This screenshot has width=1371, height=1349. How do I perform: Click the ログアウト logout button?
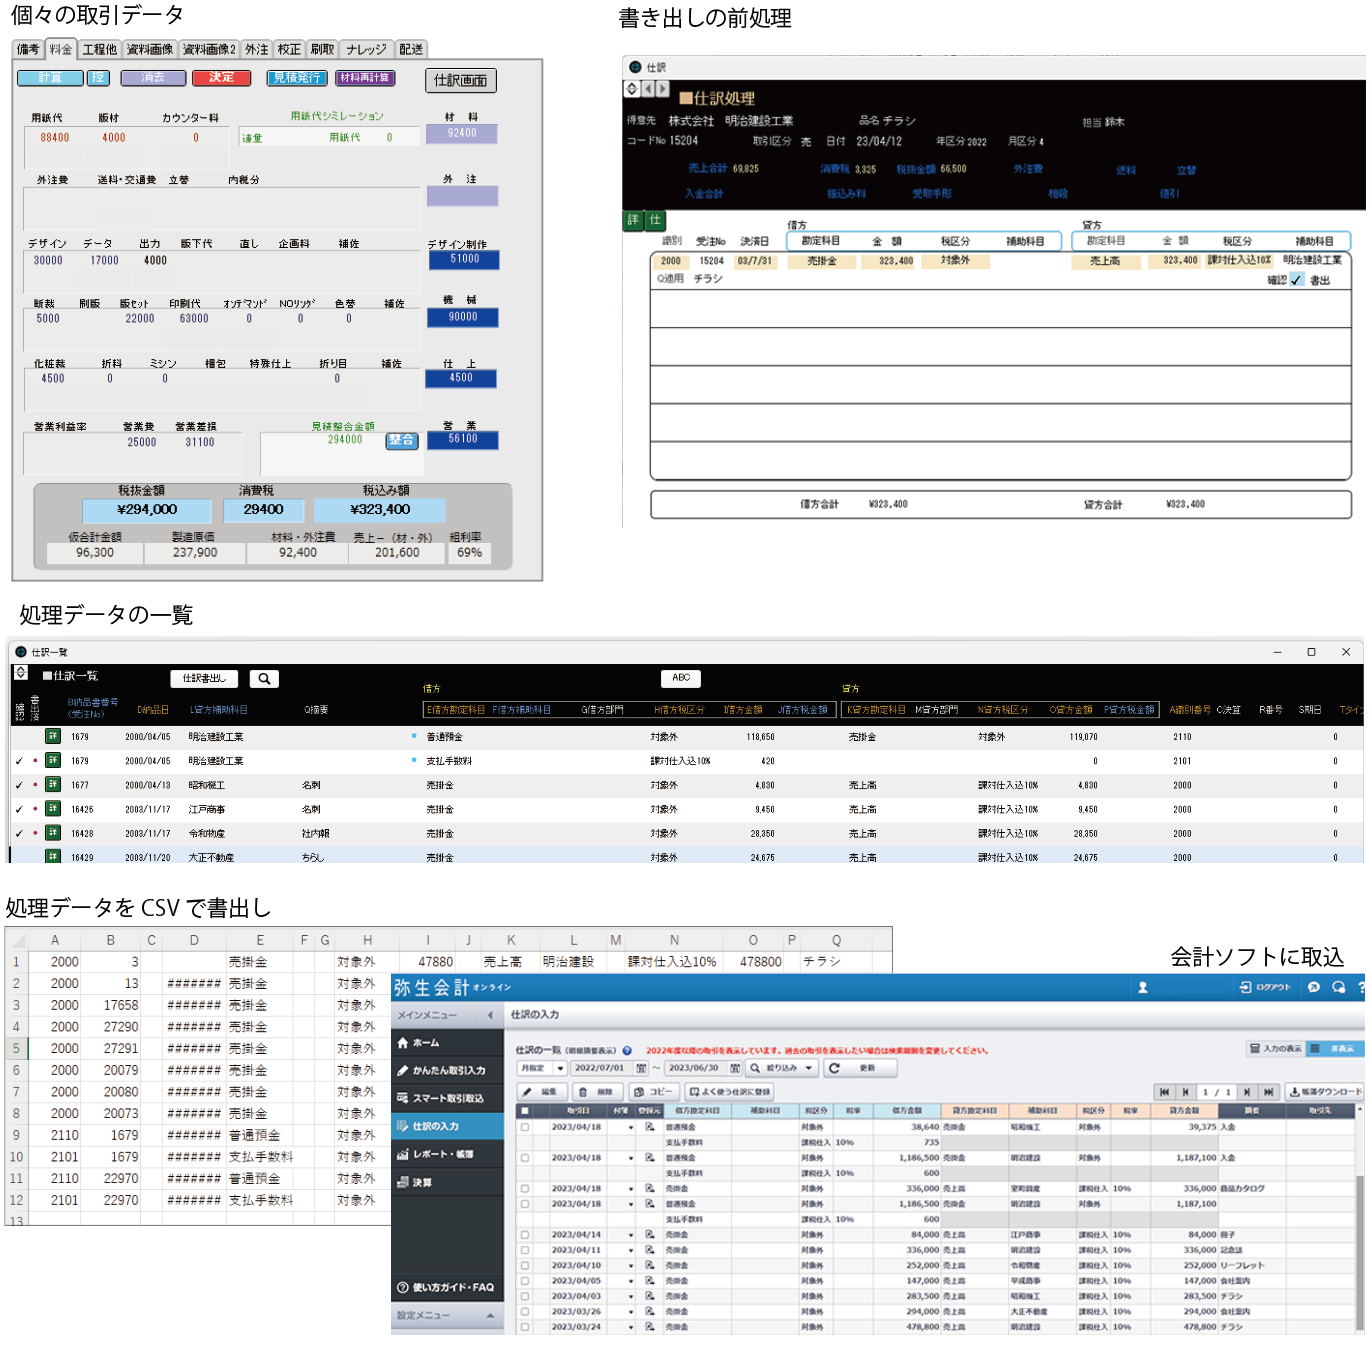pyautogui.click(x=1266, y=987)
